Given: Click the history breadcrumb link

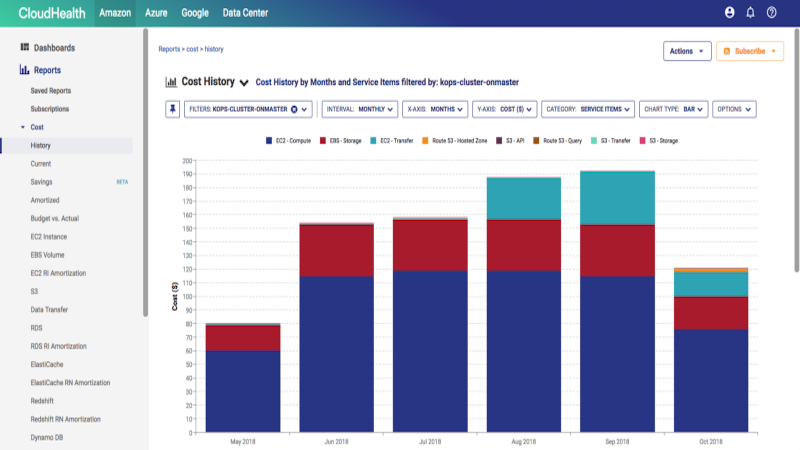Looking at the screenshot, I should coord(214,49).
